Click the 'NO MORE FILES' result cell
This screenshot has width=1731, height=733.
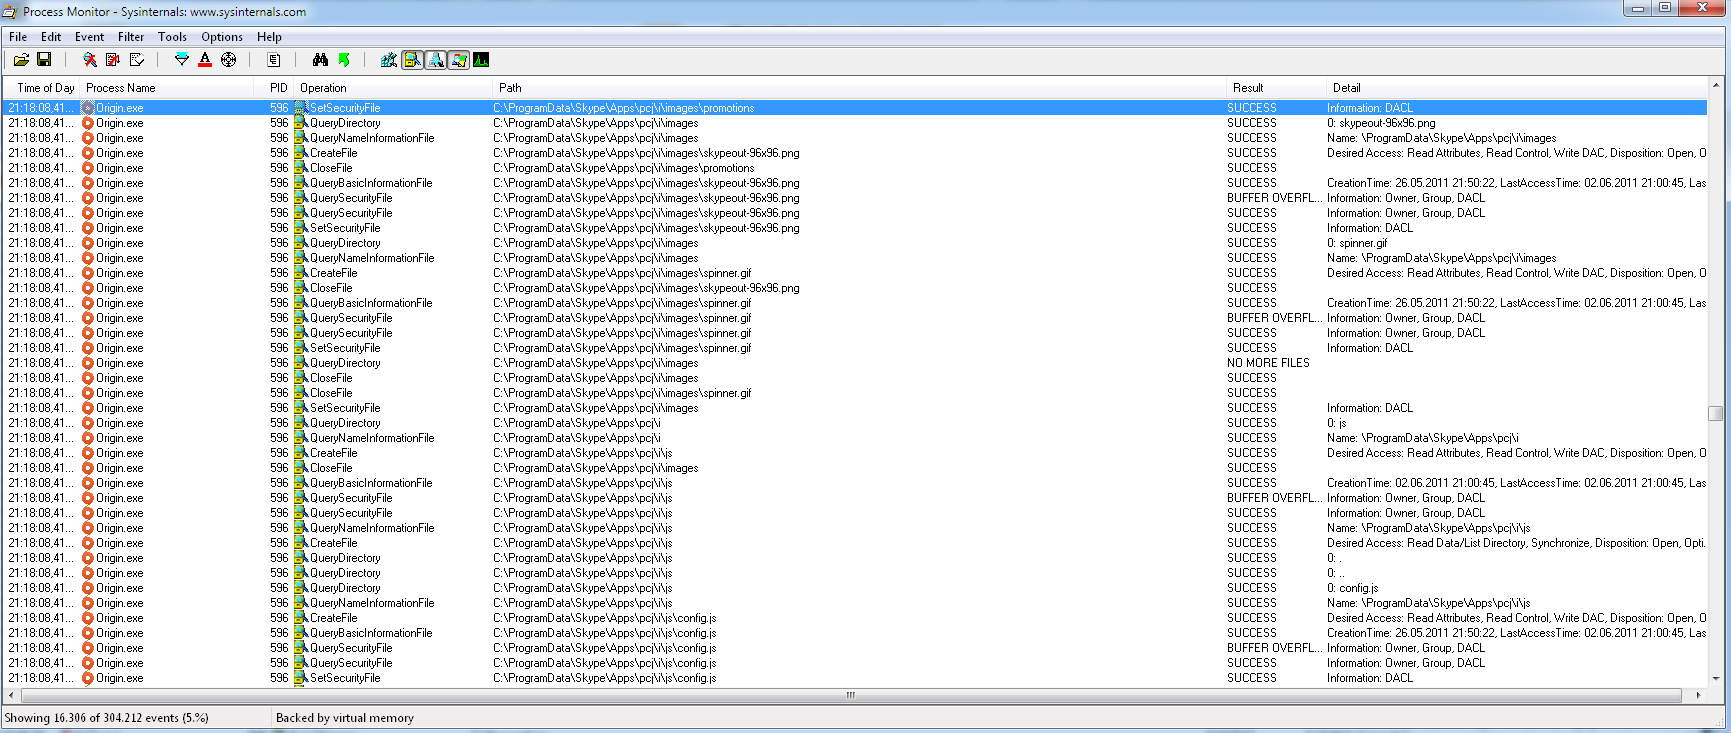click(x=1268, y=363)
